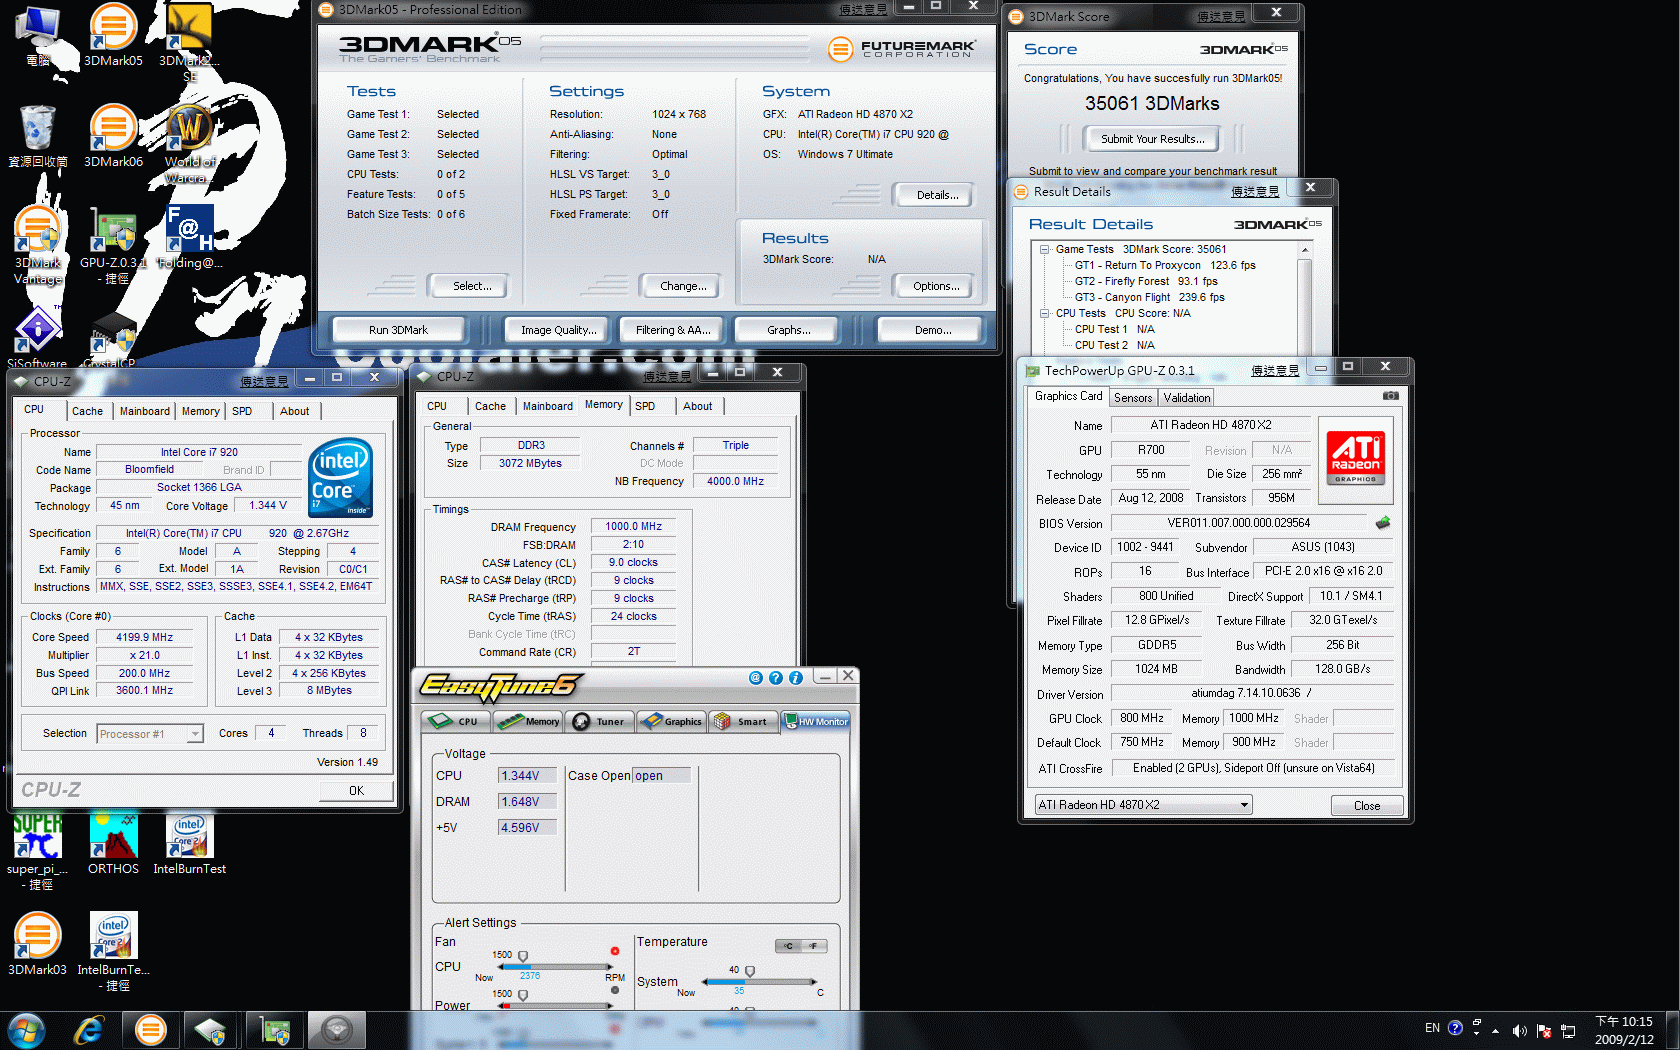Show hidden tray icons arrow
Screen dimensions: 1680x1050
[1495, 1031]
